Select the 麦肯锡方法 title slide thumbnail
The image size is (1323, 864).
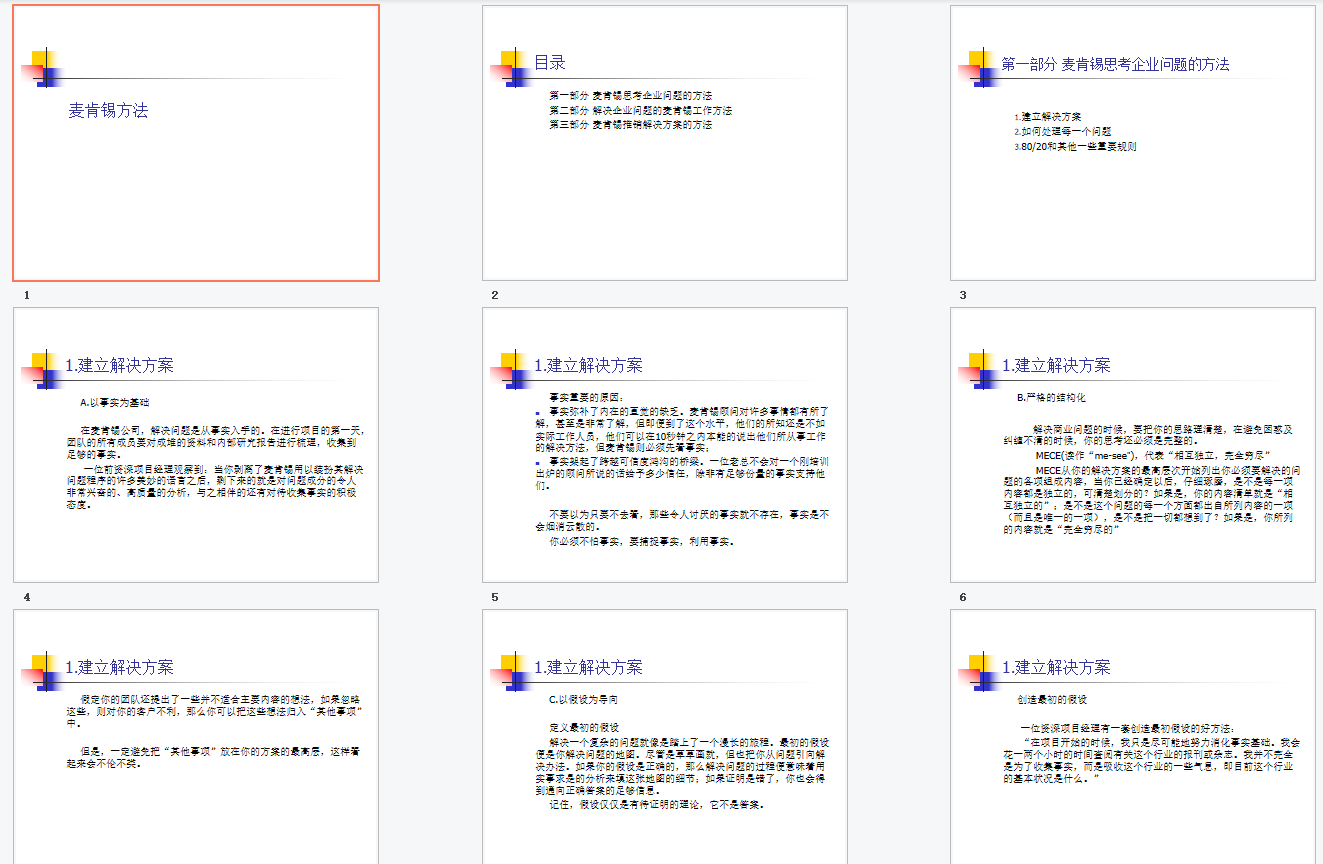196,143
